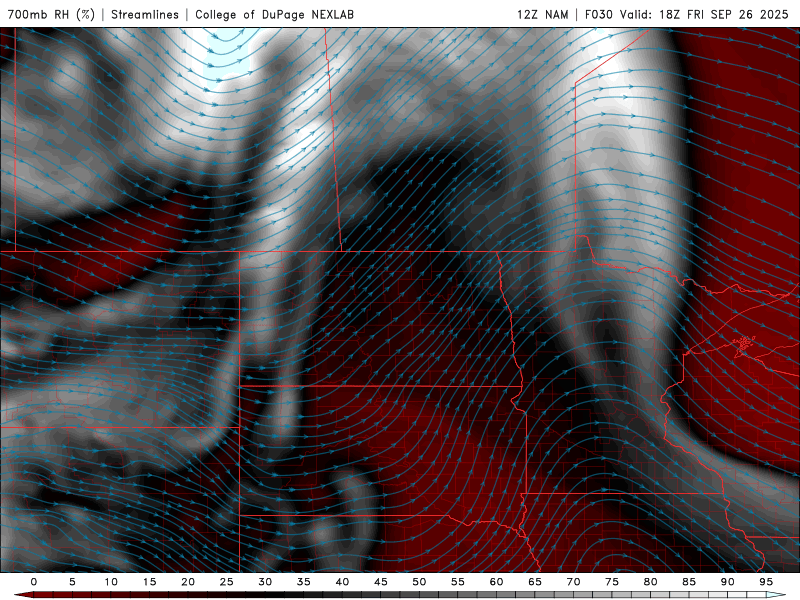This screenshot has height=600, width=800.
Task: Click the colorbar label "95"
Action: click(766, 582)
